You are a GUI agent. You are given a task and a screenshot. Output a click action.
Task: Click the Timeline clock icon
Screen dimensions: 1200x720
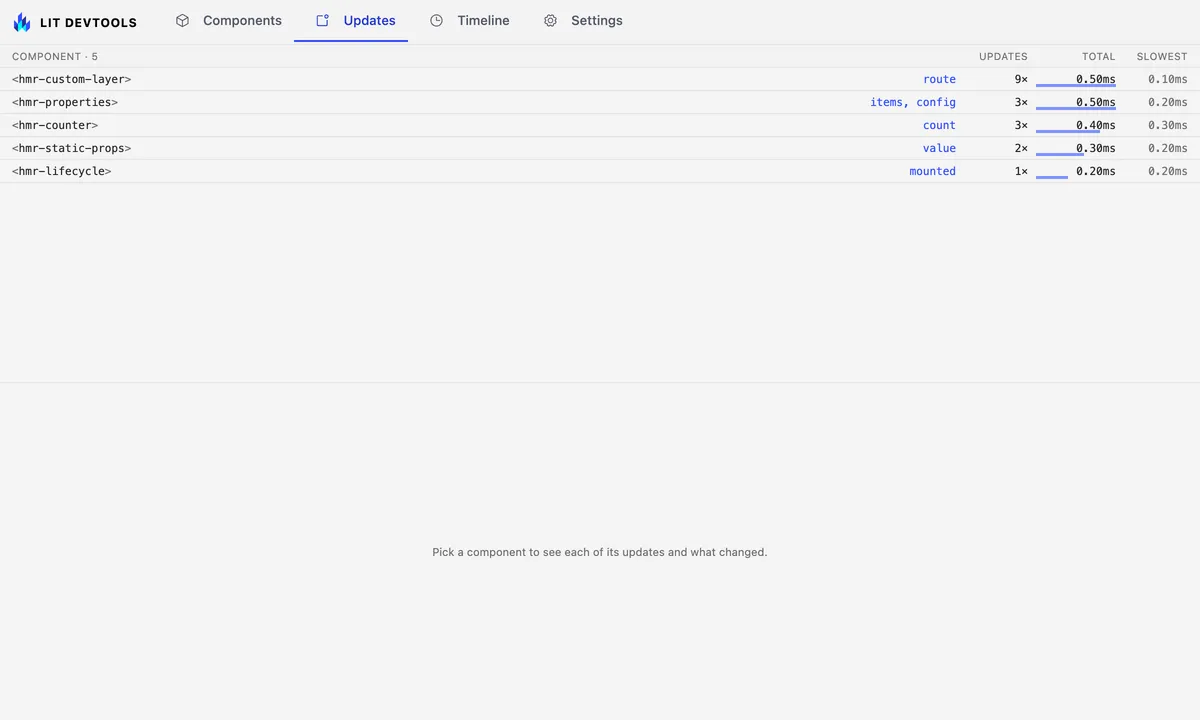436,20
